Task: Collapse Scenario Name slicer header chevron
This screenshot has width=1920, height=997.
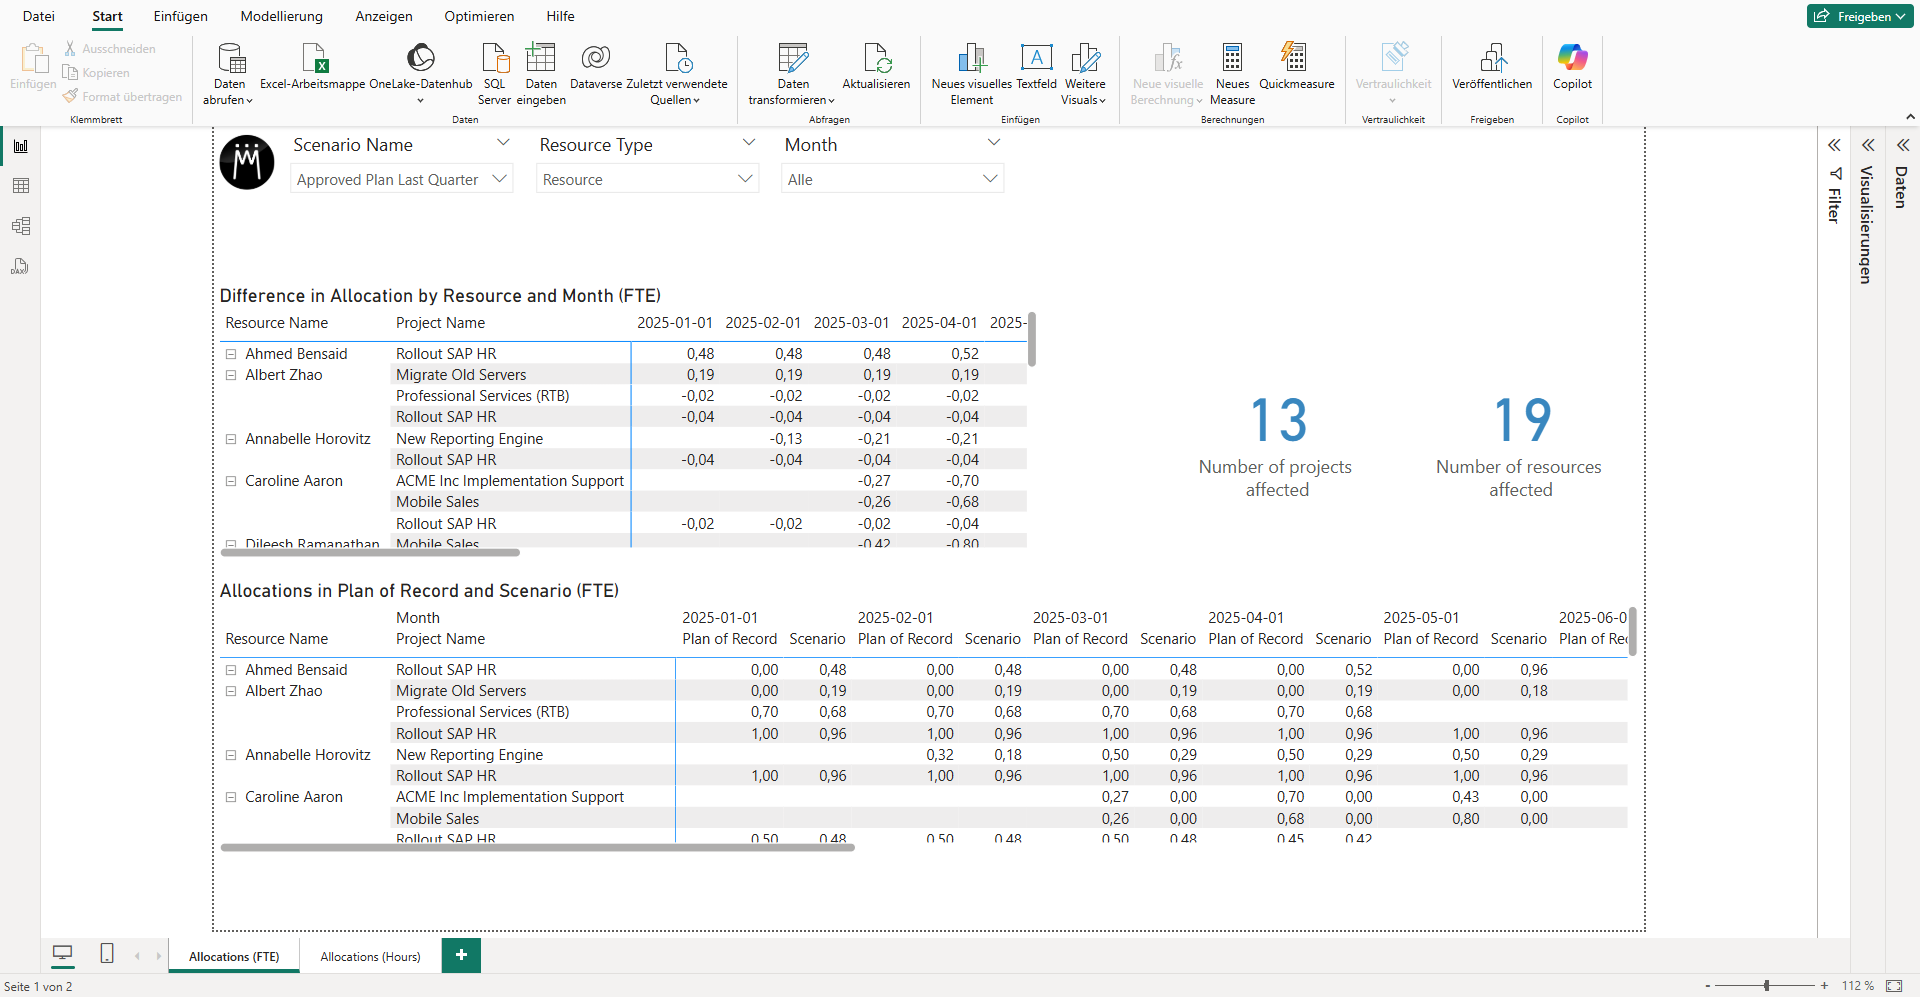Action: click(x=503, y=143)
